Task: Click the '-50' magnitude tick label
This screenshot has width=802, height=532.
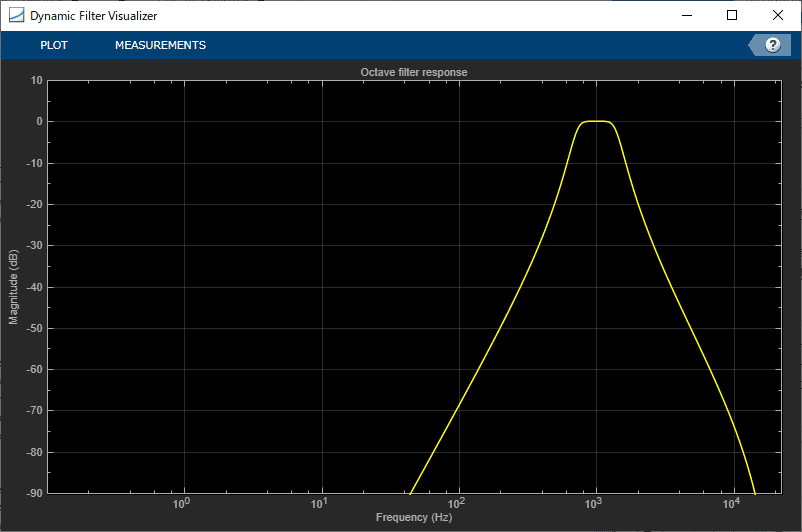Action: [x=34, y=328]
